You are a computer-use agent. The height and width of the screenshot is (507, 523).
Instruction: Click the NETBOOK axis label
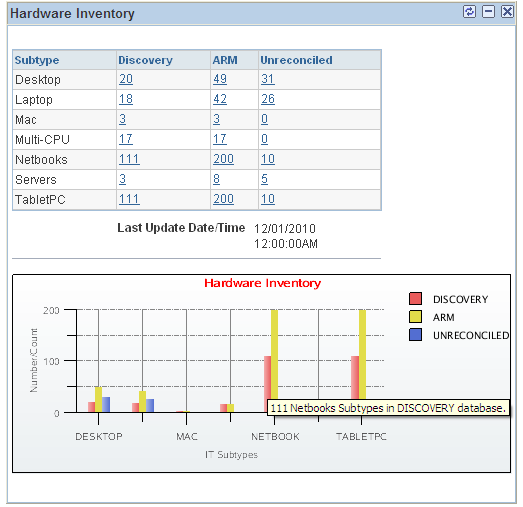tap(275, 437)
